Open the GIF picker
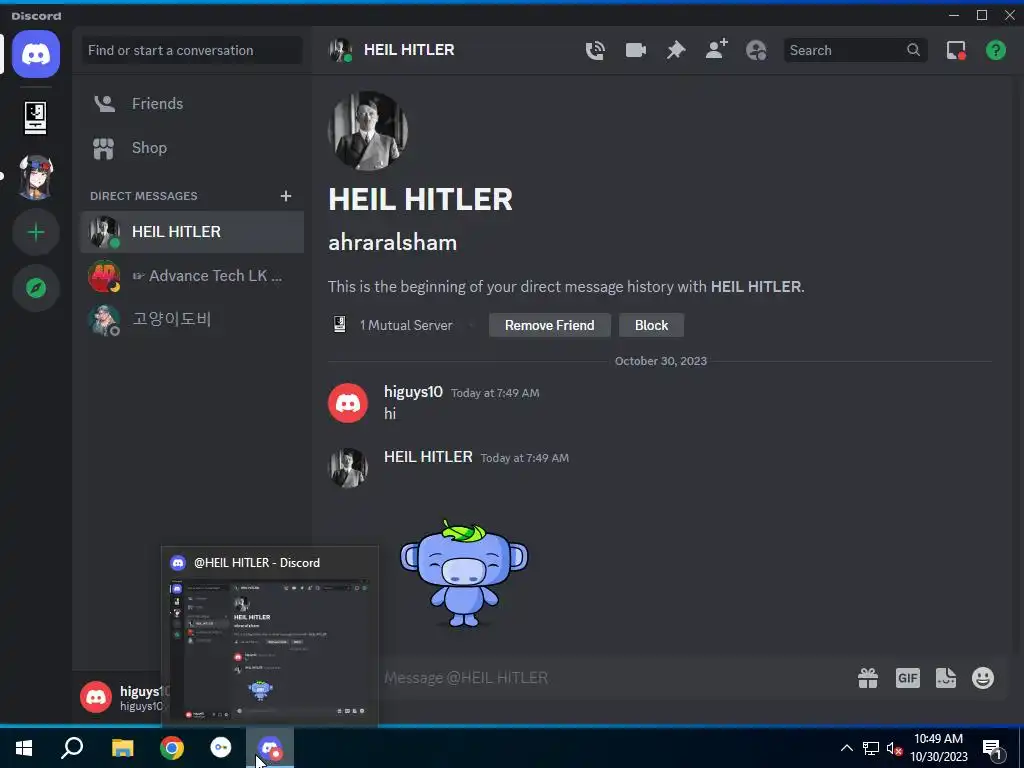 (x=908, y=678)
